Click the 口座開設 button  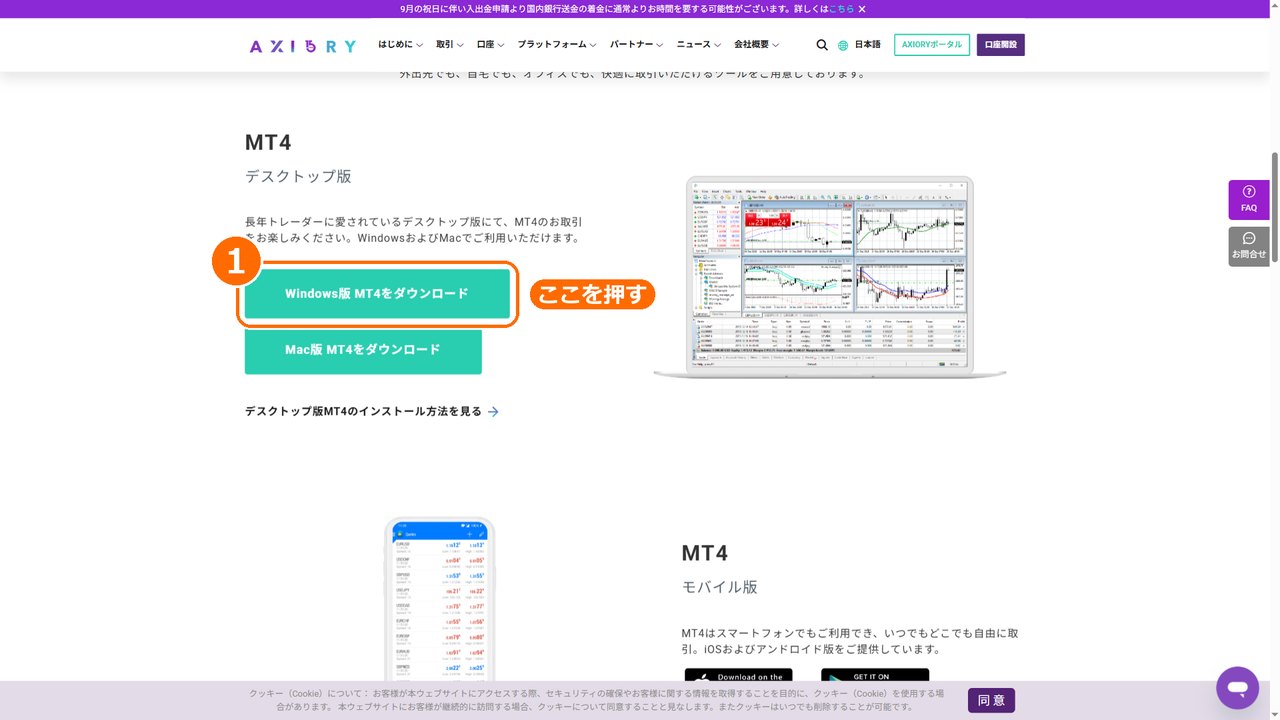click(x=1000, y=45)
